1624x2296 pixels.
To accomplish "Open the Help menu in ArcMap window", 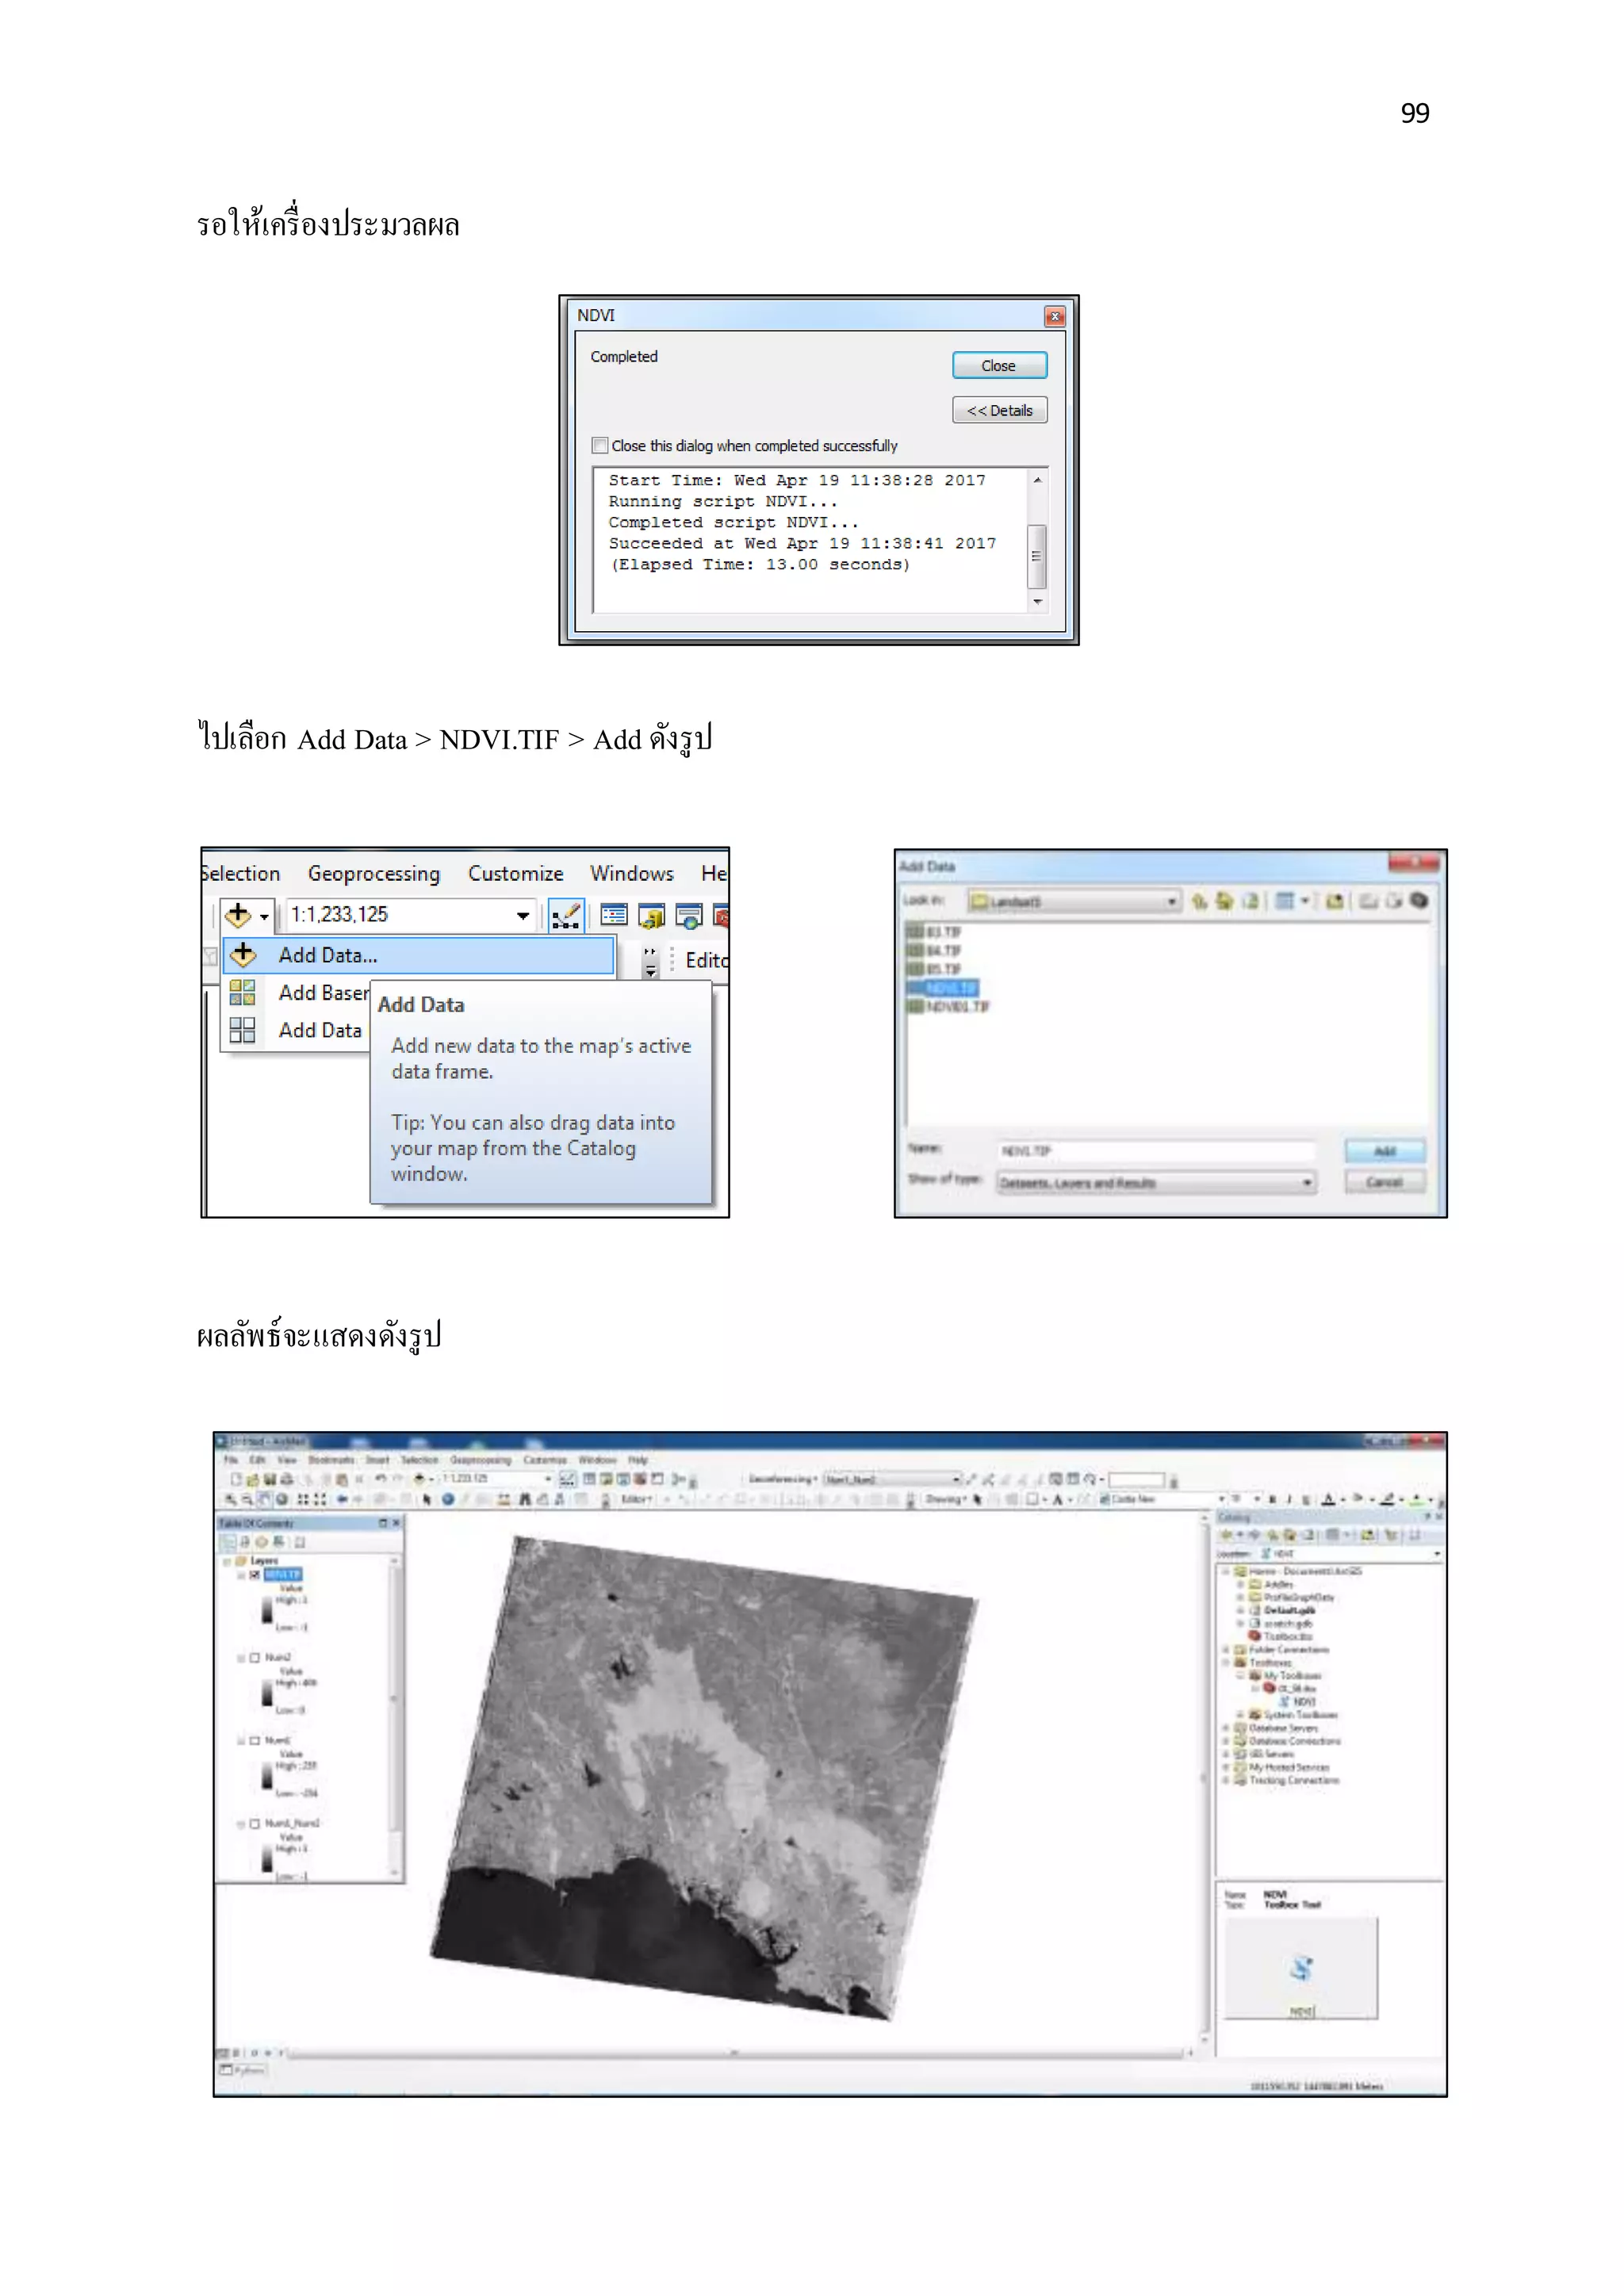I will pos(637,1460).
